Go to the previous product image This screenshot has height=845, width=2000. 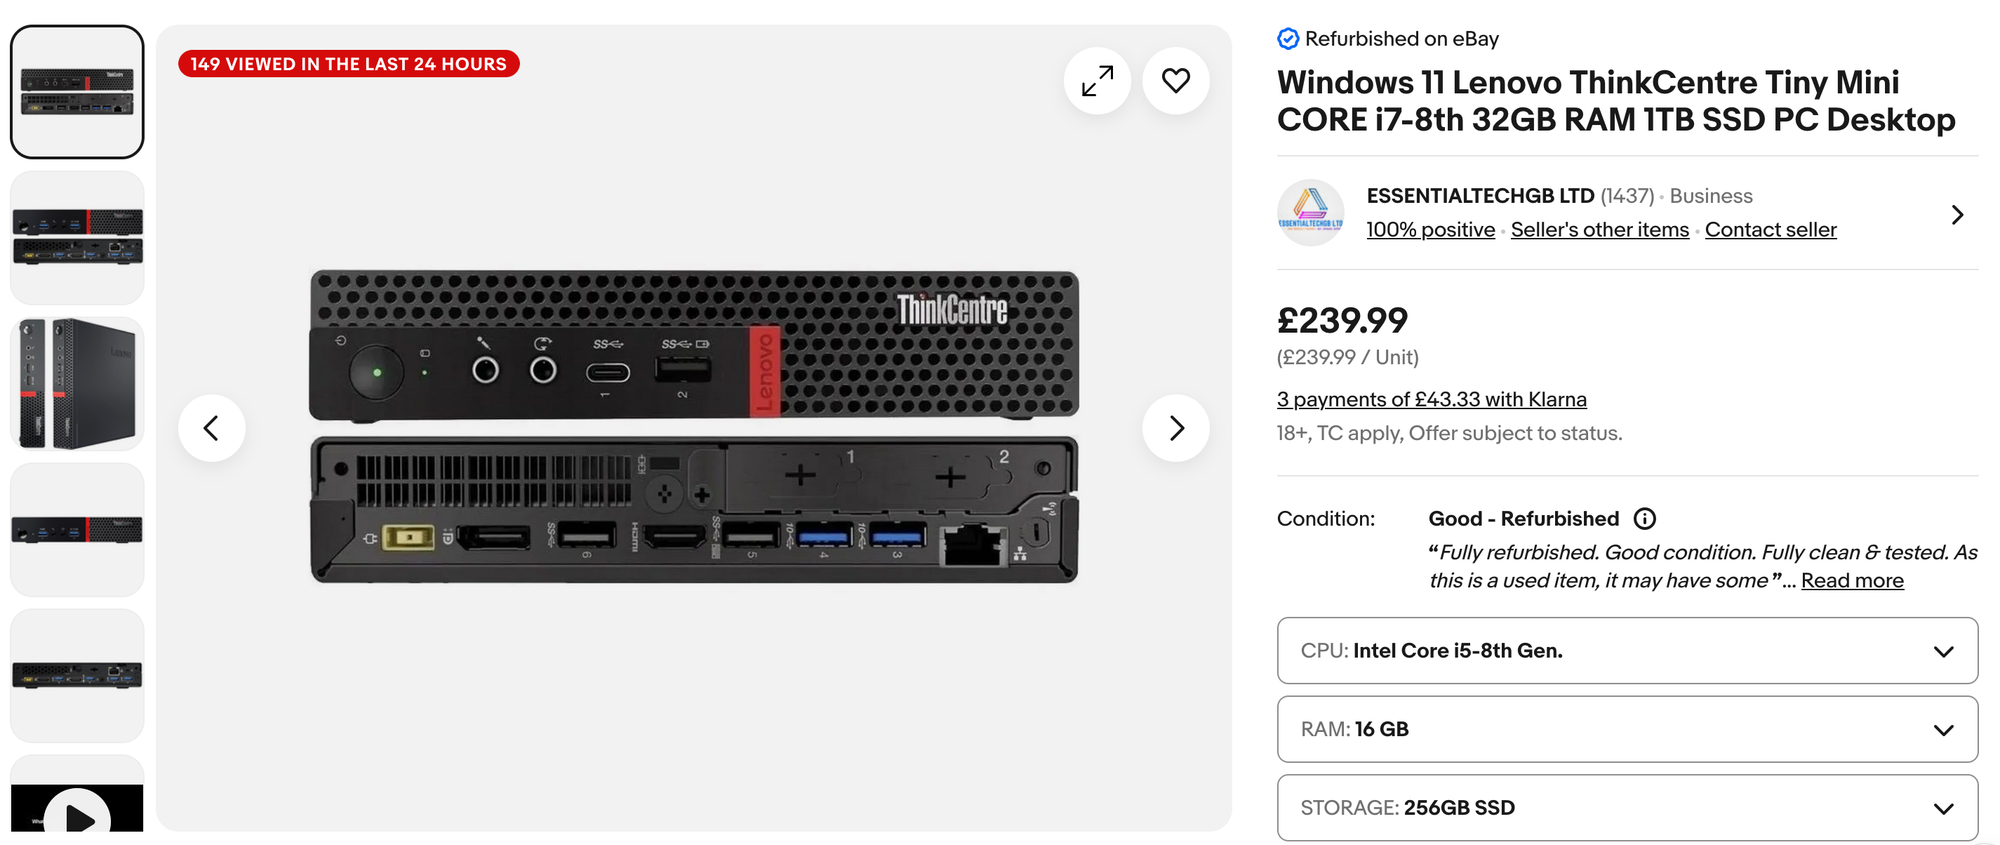coord(211,428)
